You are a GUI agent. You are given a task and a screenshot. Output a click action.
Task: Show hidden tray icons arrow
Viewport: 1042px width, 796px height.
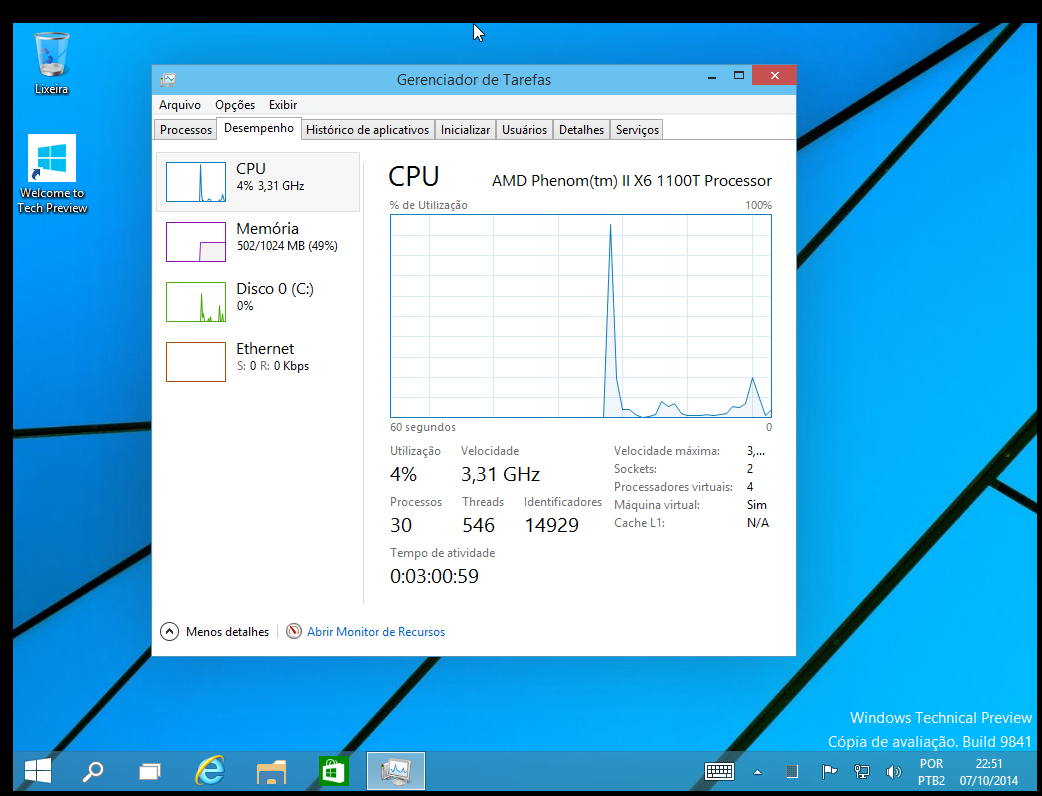[757, 772]
